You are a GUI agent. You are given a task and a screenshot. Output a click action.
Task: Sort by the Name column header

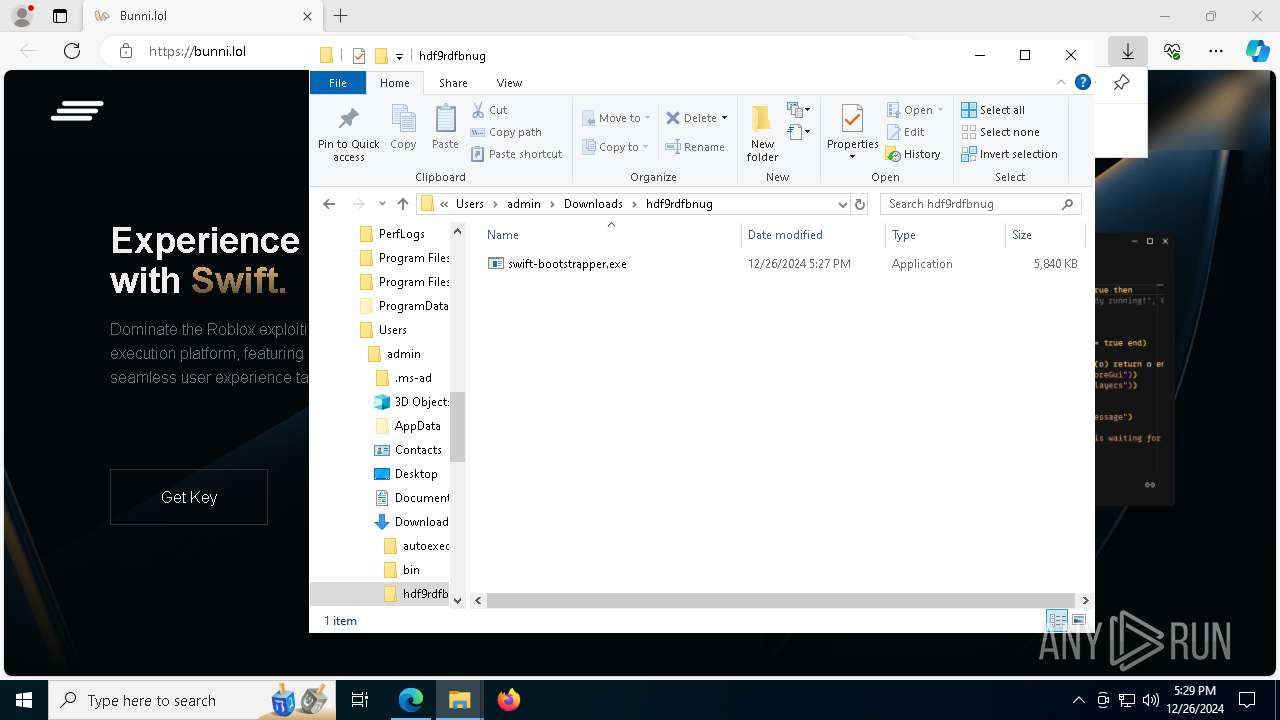click(x=611, y=235)
